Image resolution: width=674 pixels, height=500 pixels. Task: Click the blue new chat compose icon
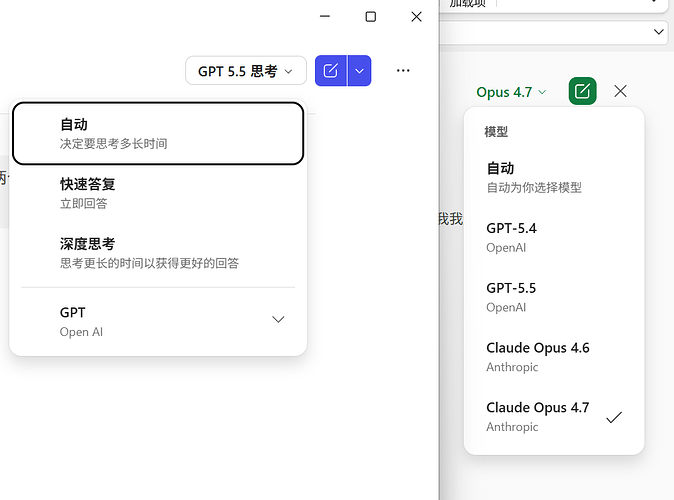point(331,71)
